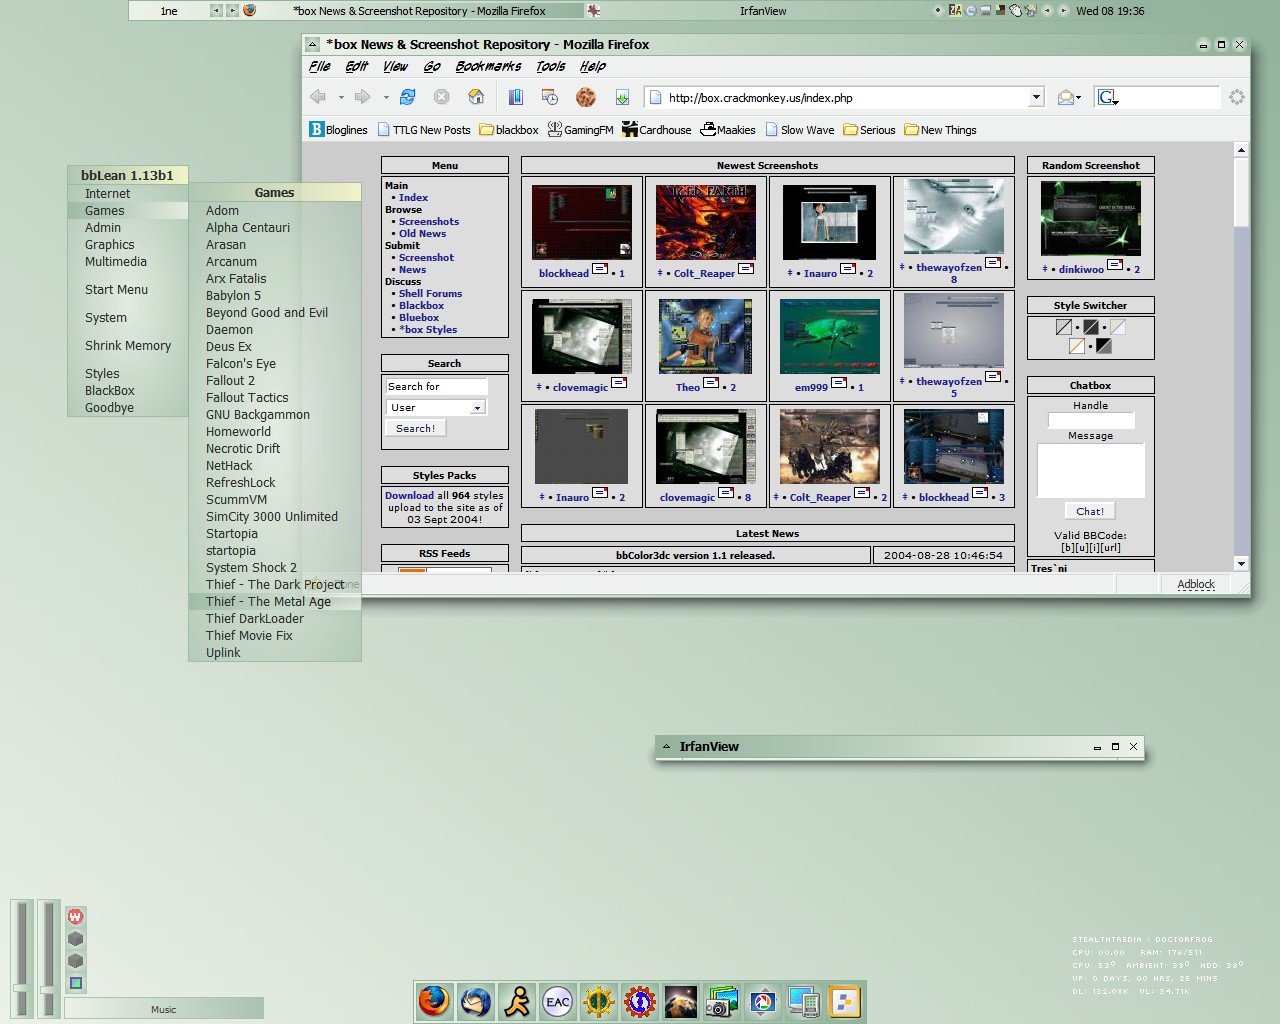Click the cookie icon in Firefox toolbar
Viewport: 1280px width, 1024px height.
coord(585,97)
